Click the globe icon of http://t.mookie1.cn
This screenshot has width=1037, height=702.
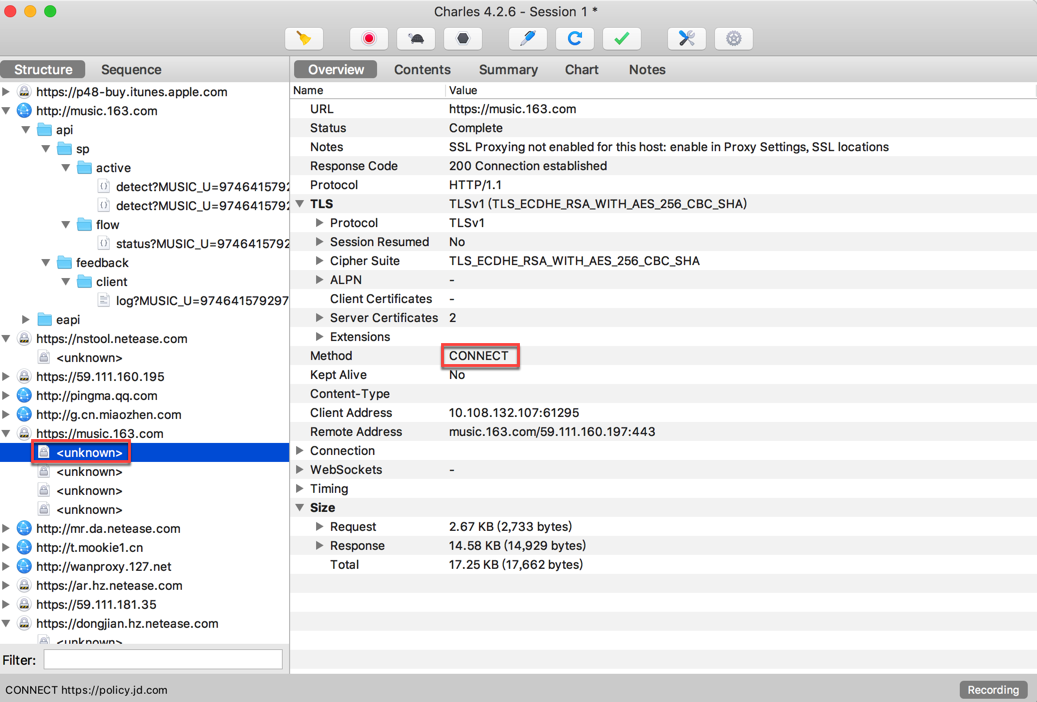[x=24, y=547]
